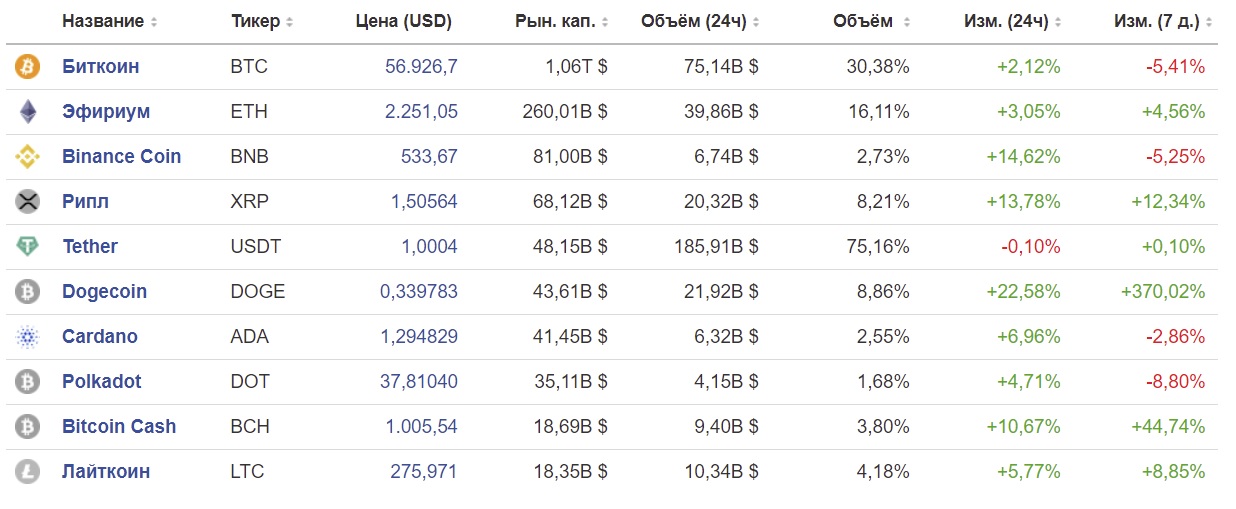Open the Polkadot coin page

pyautogui.click(x=101, y=382)
